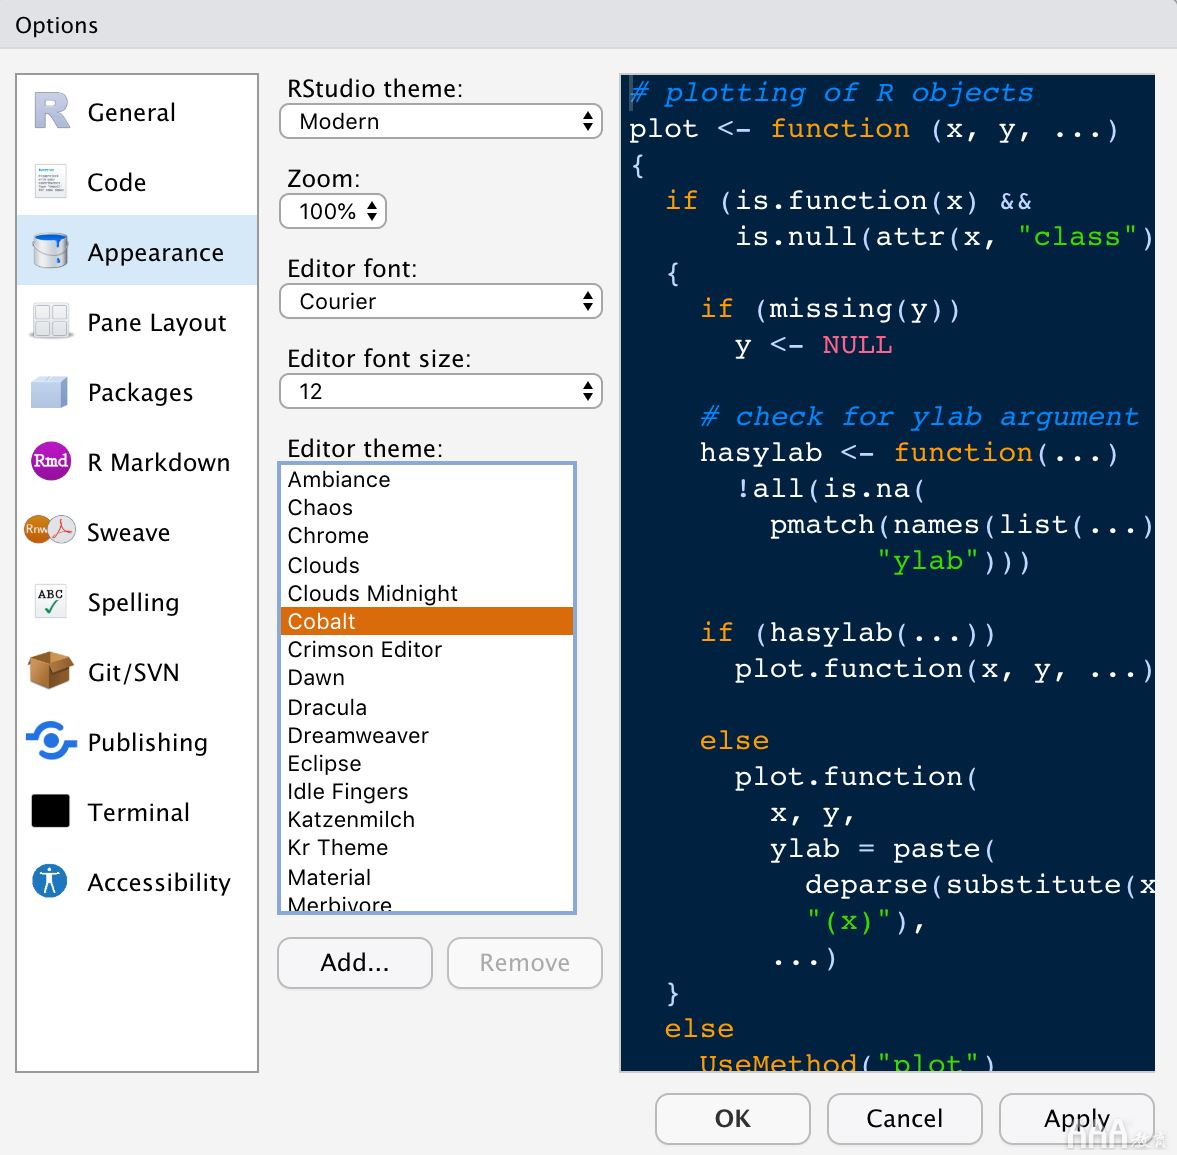Click the General R logo icon

[51, 111]
